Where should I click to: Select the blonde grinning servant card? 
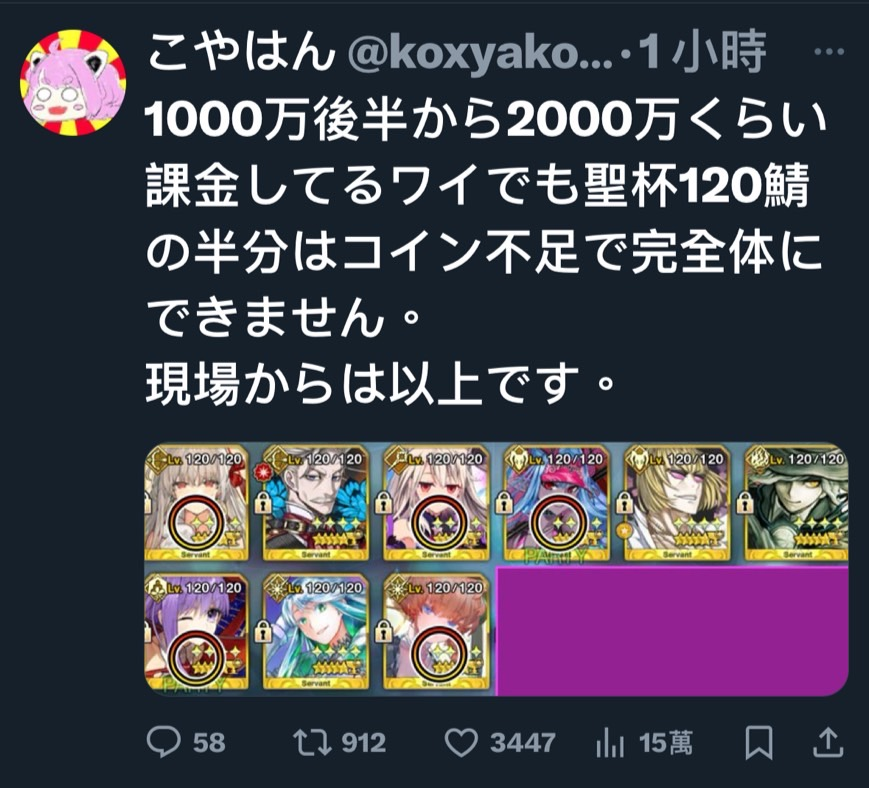point(677,503)
